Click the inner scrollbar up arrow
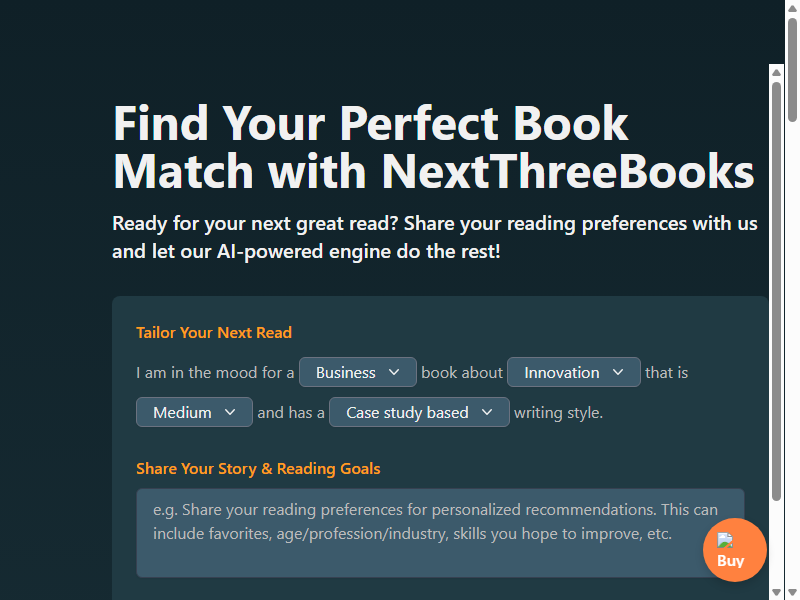 pyautogui.click(x=777, y=72)
